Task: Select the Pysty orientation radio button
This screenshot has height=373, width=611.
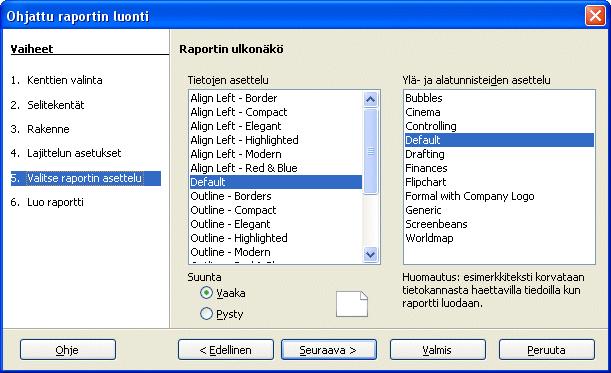Action: coord(206,313)
